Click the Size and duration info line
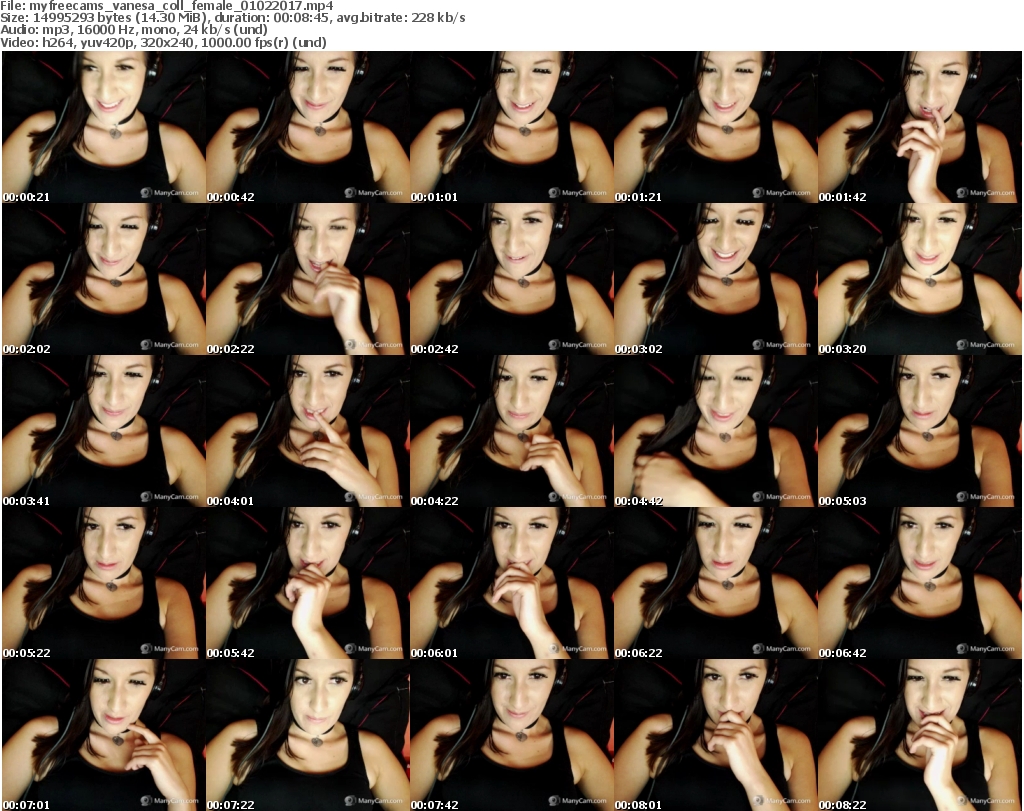This screenshot has width=1024, height=811. click(232, 18)
